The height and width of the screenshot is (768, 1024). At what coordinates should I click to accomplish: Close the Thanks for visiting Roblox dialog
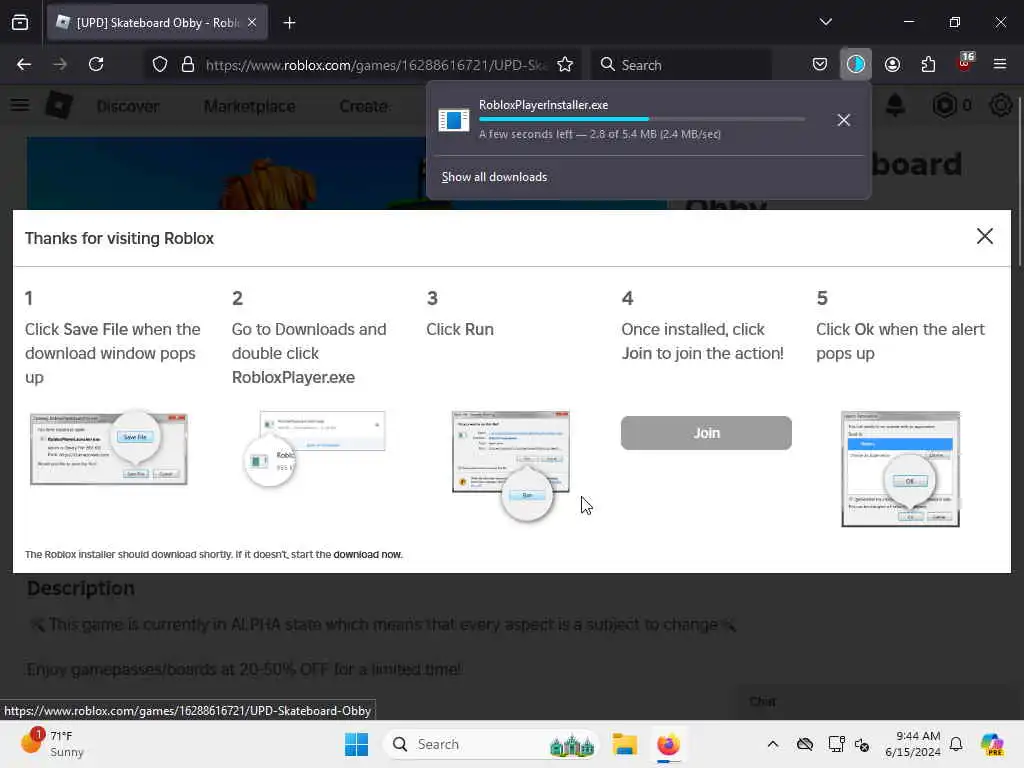pos(985,236)
